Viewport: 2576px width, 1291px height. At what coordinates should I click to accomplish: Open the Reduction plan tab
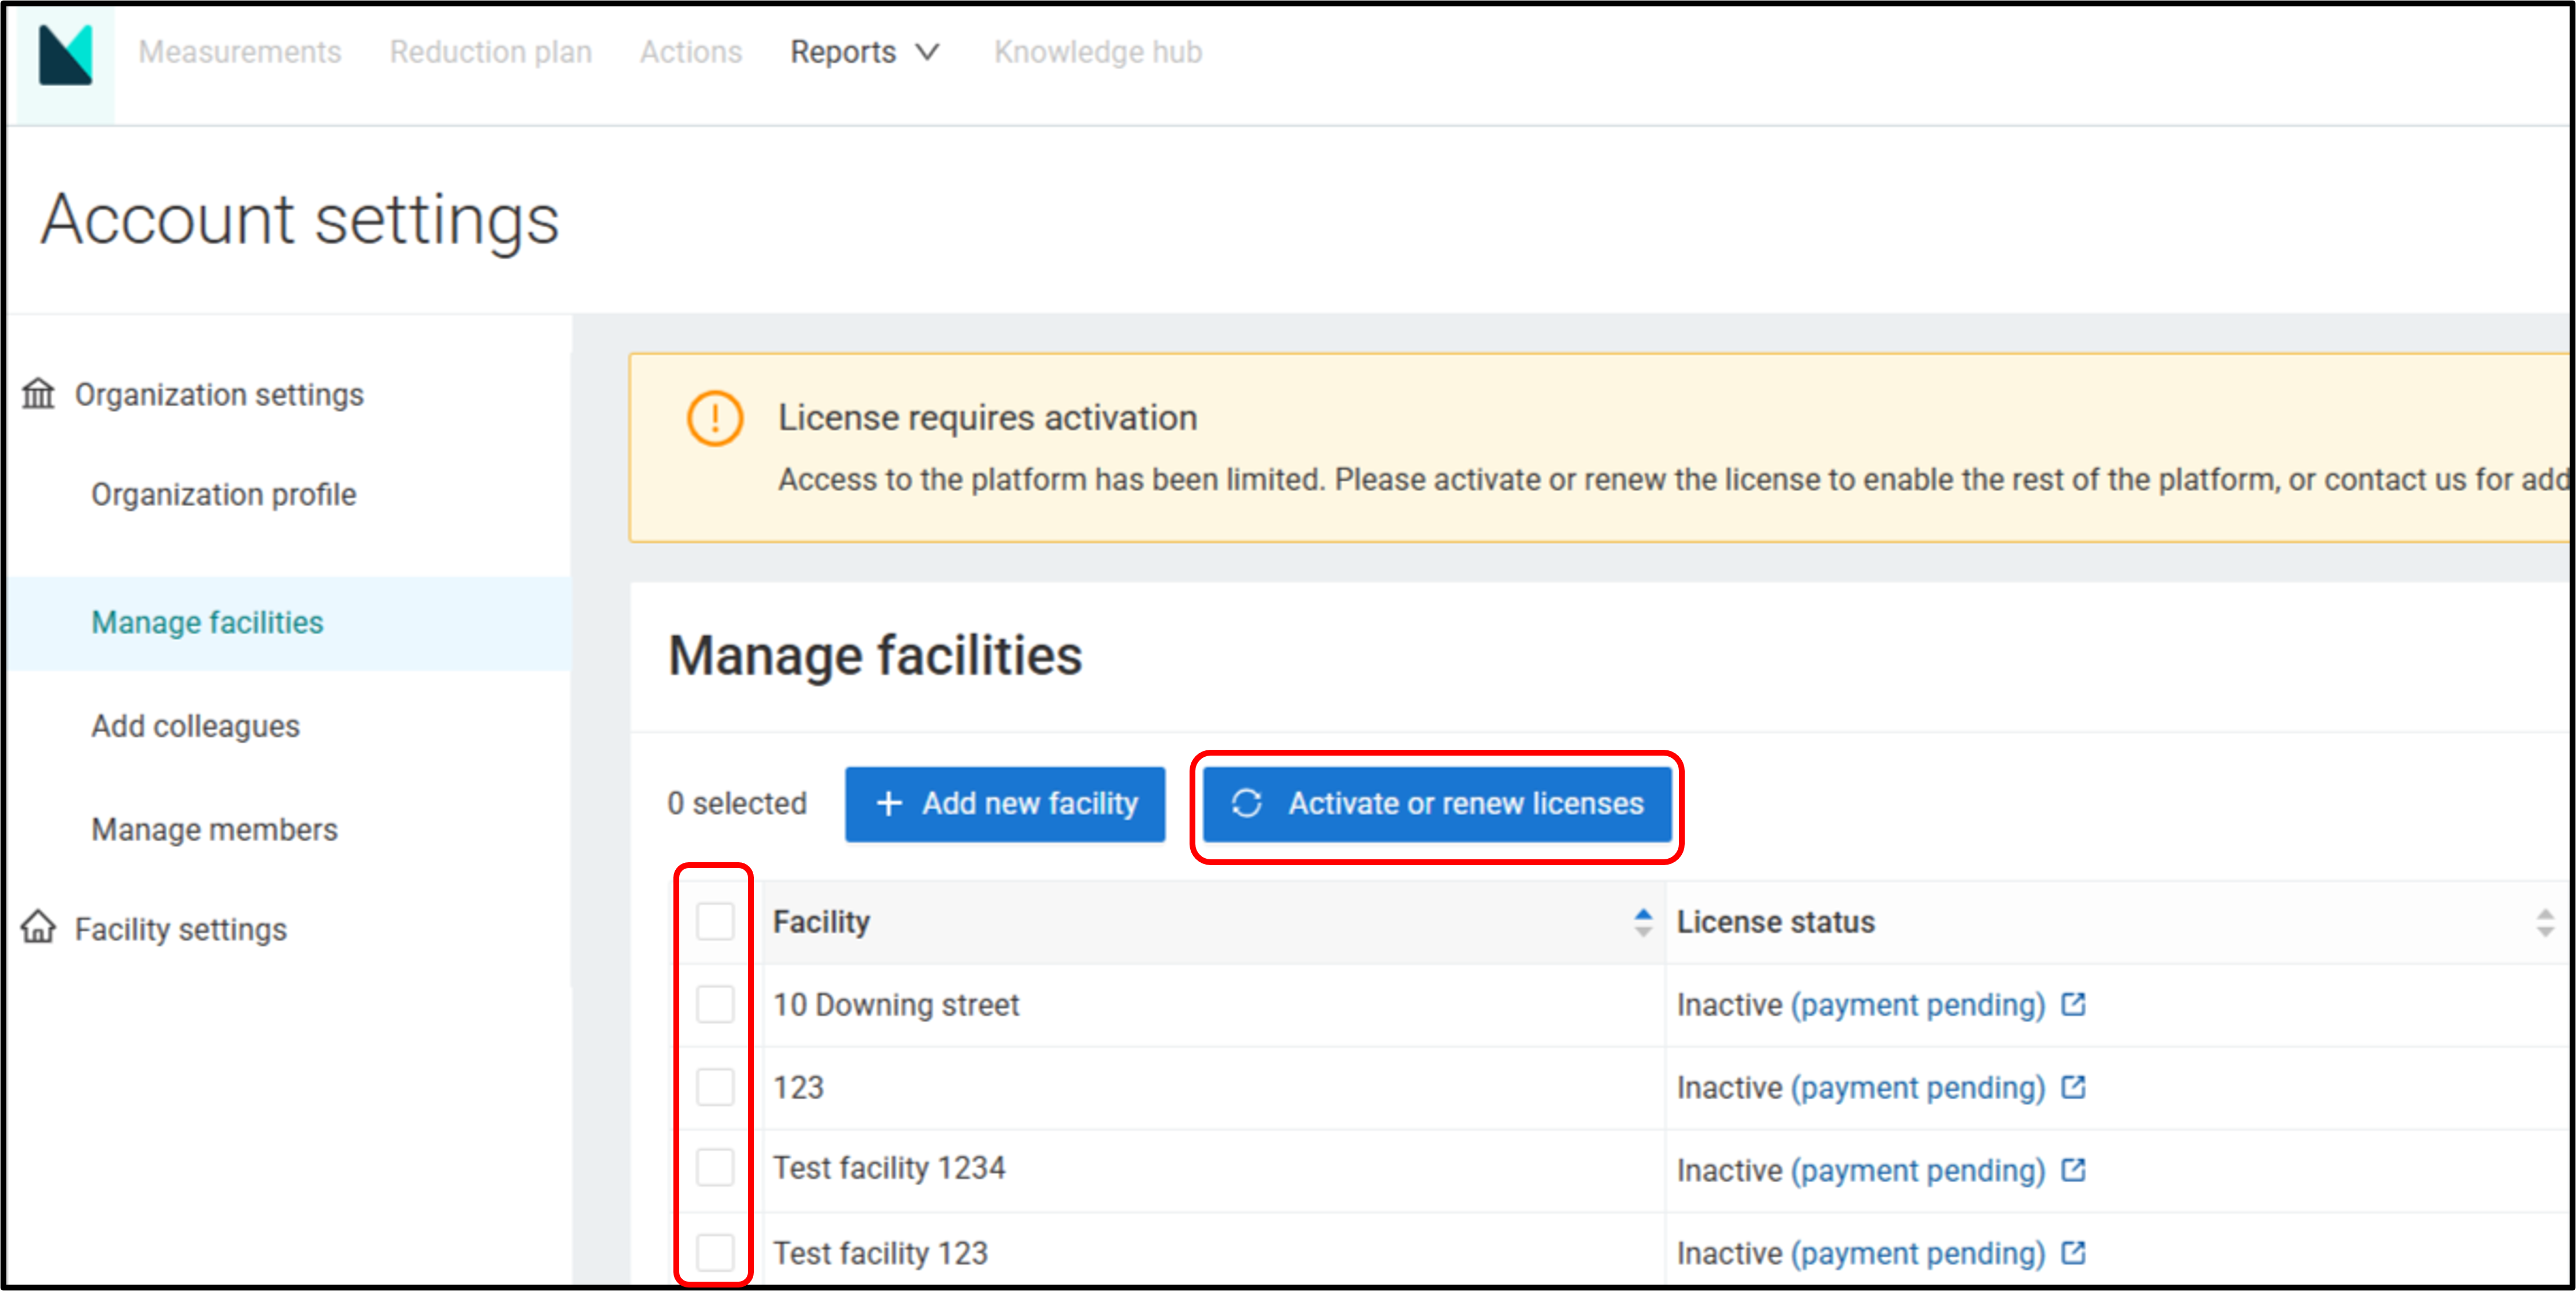[491, 52]
